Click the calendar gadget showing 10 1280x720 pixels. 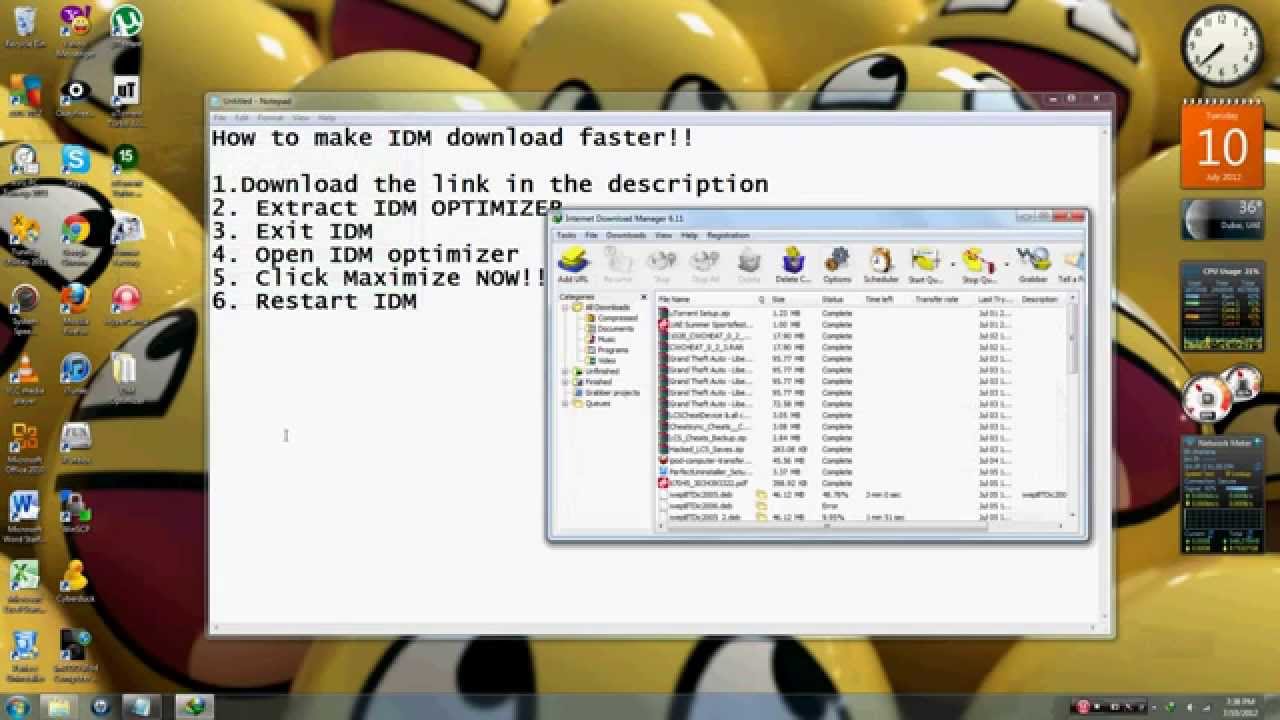coord(1221,145)
